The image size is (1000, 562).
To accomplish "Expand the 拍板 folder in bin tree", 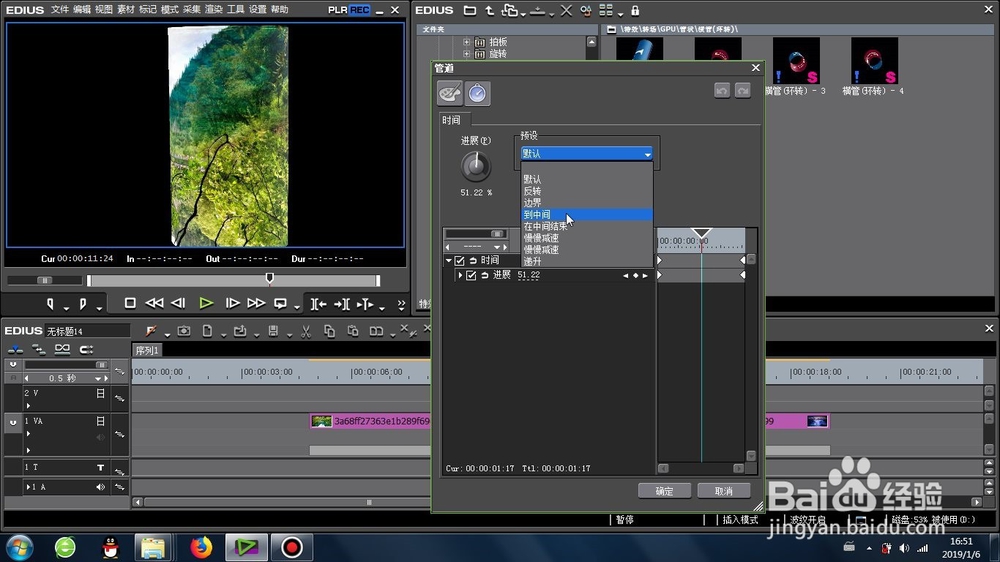I will click(466, 42).
